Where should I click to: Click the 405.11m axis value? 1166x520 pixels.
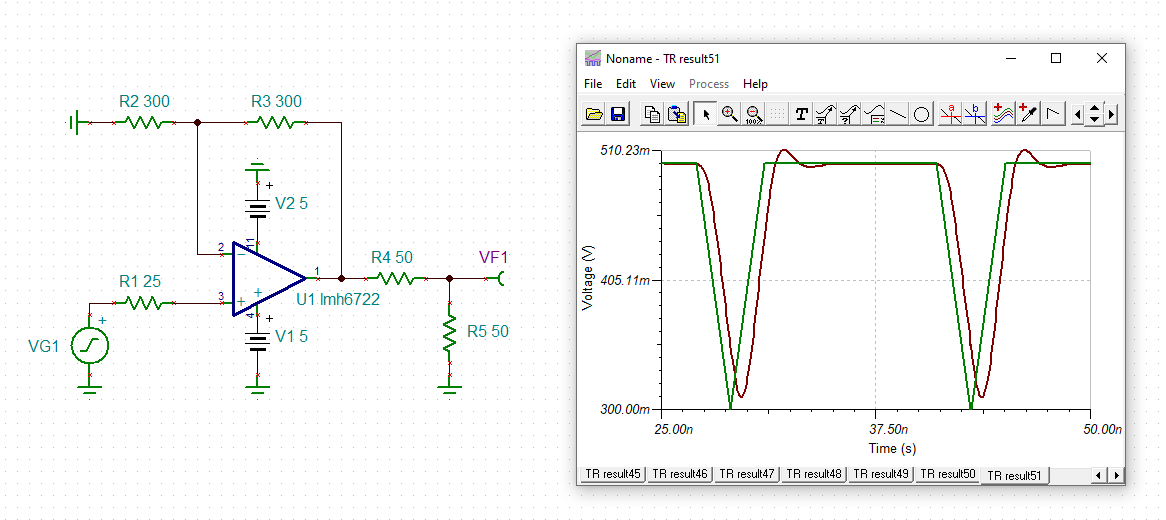[x=625, y=281]
